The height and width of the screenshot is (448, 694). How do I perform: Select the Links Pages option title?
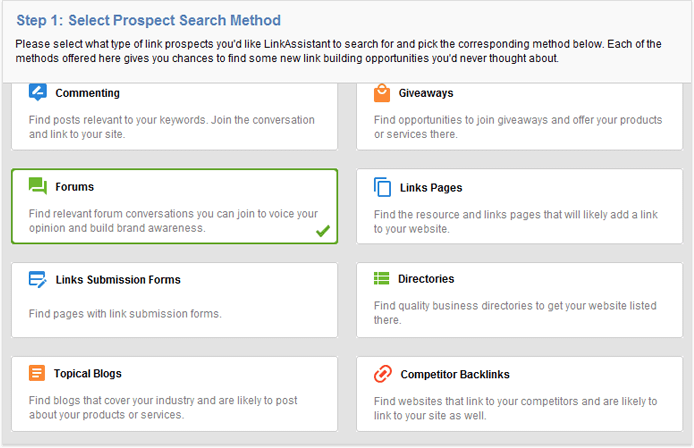[x=431, y=188]
